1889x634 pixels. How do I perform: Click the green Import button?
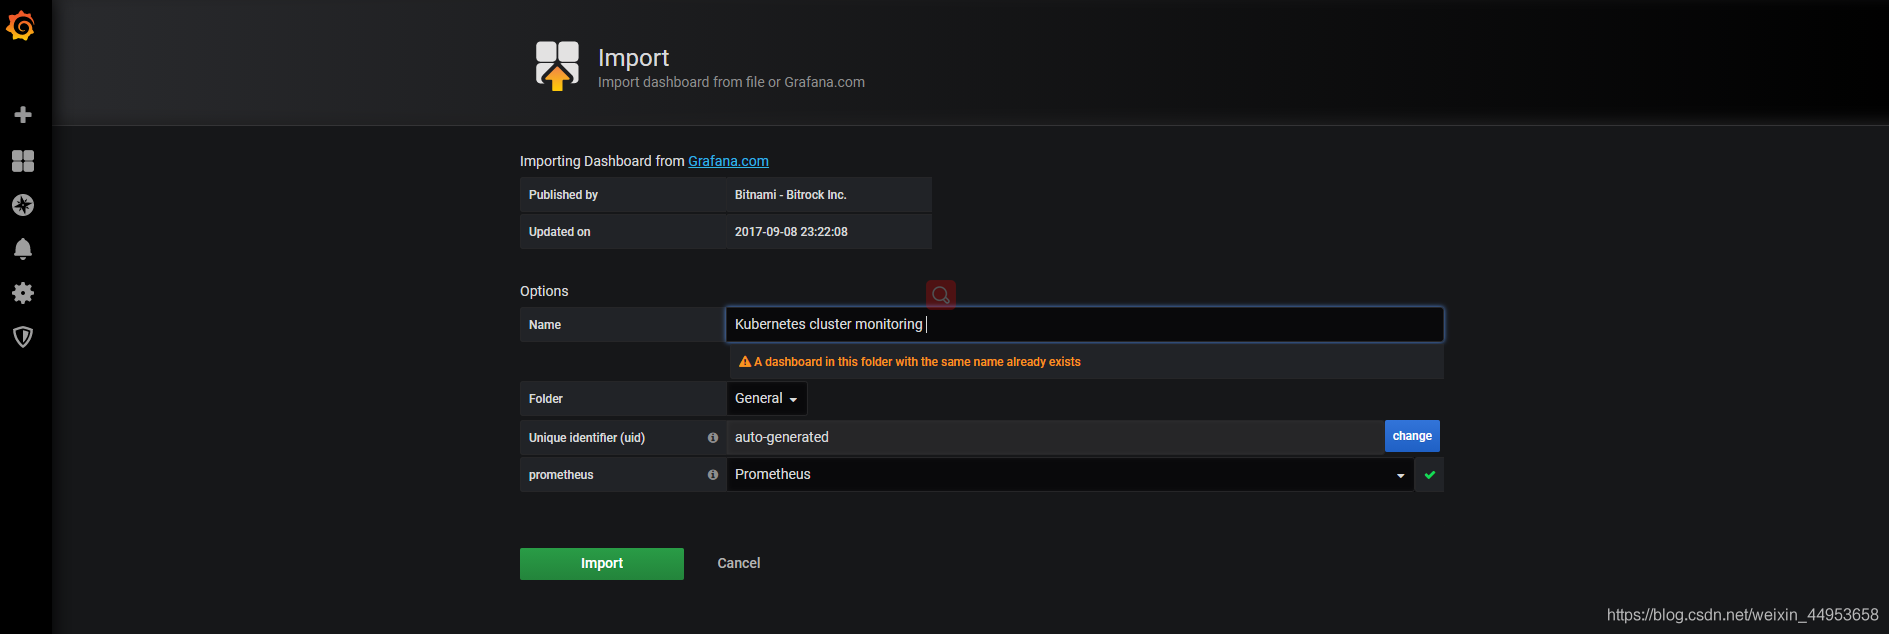602,564
